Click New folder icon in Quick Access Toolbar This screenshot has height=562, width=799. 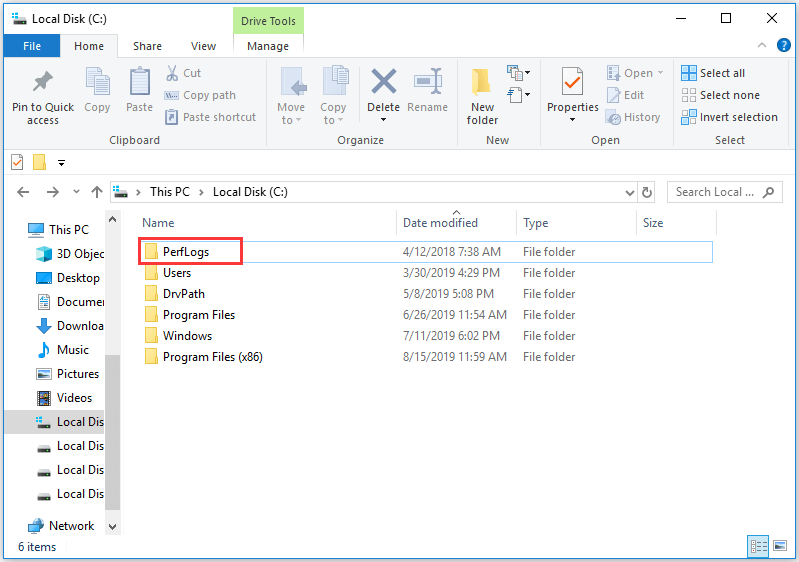coord(39,163)
